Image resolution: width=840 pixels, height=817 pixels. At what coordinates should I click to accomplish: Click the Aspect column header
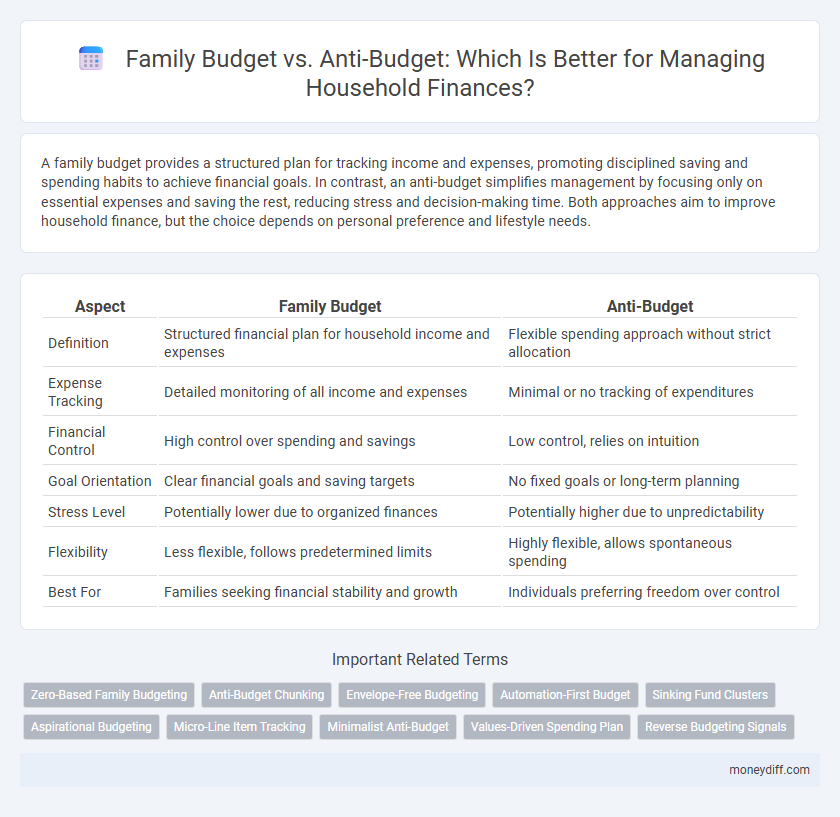tap(99, 306)
